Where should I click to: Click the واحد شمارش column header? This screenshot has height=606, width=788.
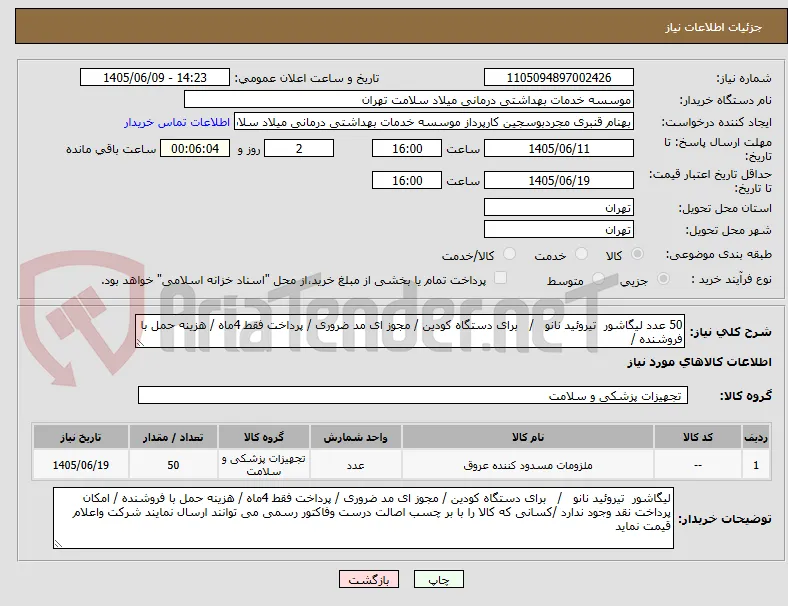tap(355, 437)
